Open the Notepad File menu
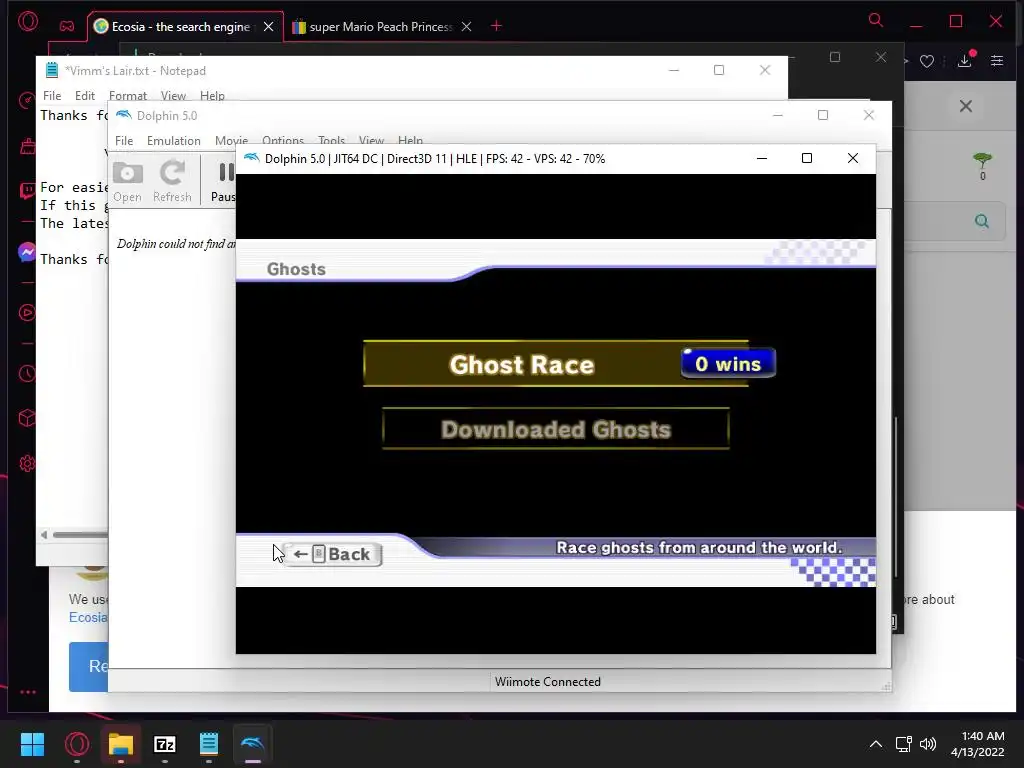Screen dimensions: 1024x768 [52, 96]
